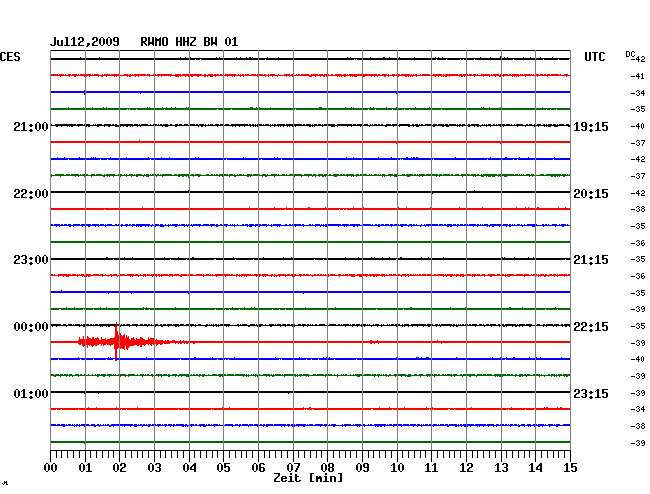Click the 00 minute axis label
The width and height of the screenshot is (650, 494).
[51, 468]
